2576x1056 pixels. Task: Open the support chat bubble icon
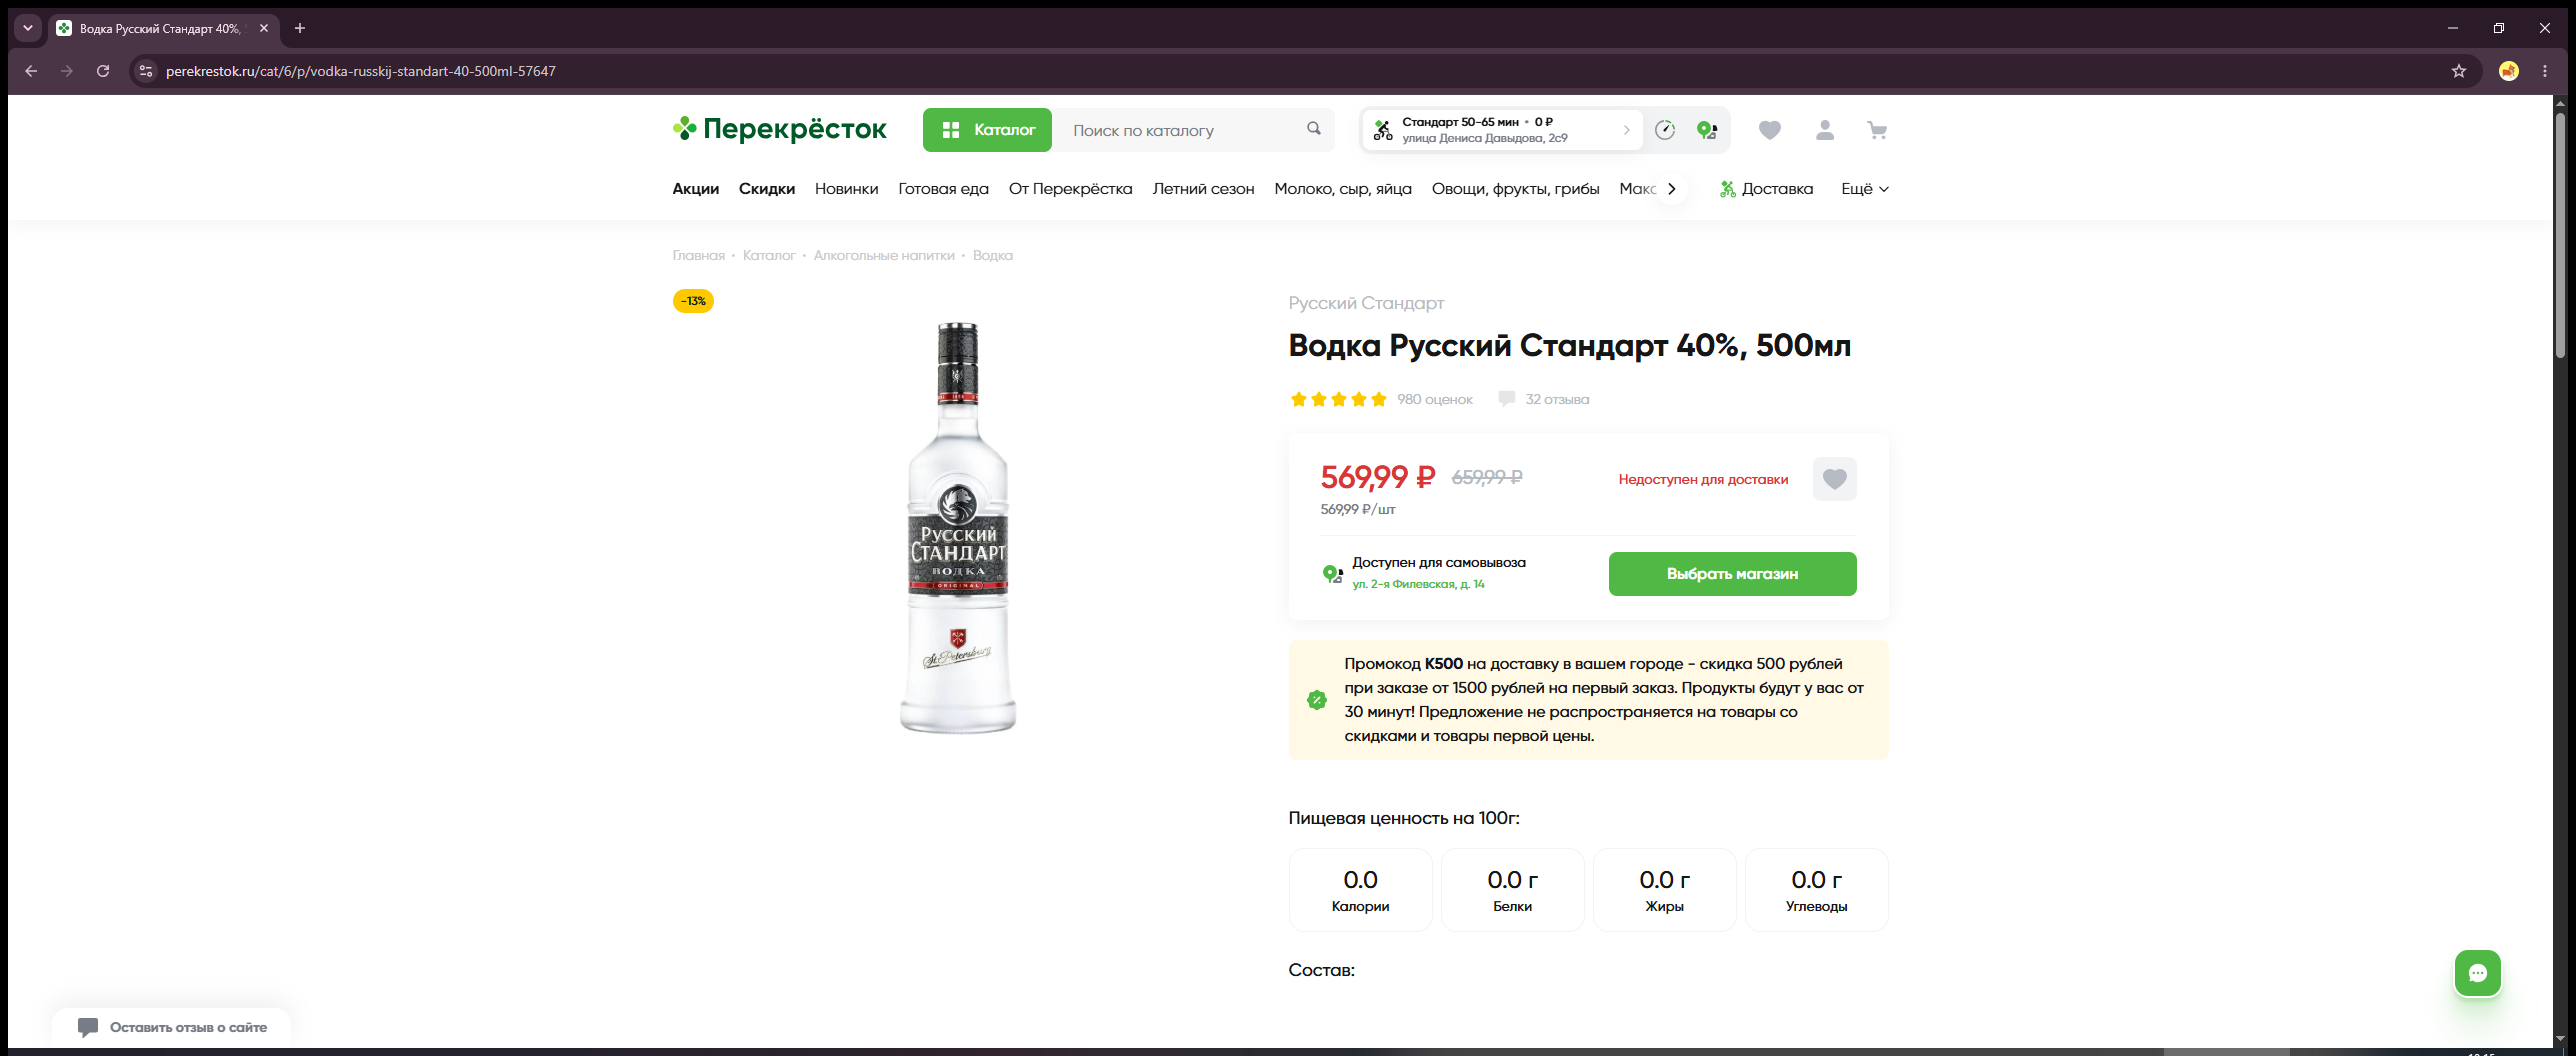pos(2478,973)
